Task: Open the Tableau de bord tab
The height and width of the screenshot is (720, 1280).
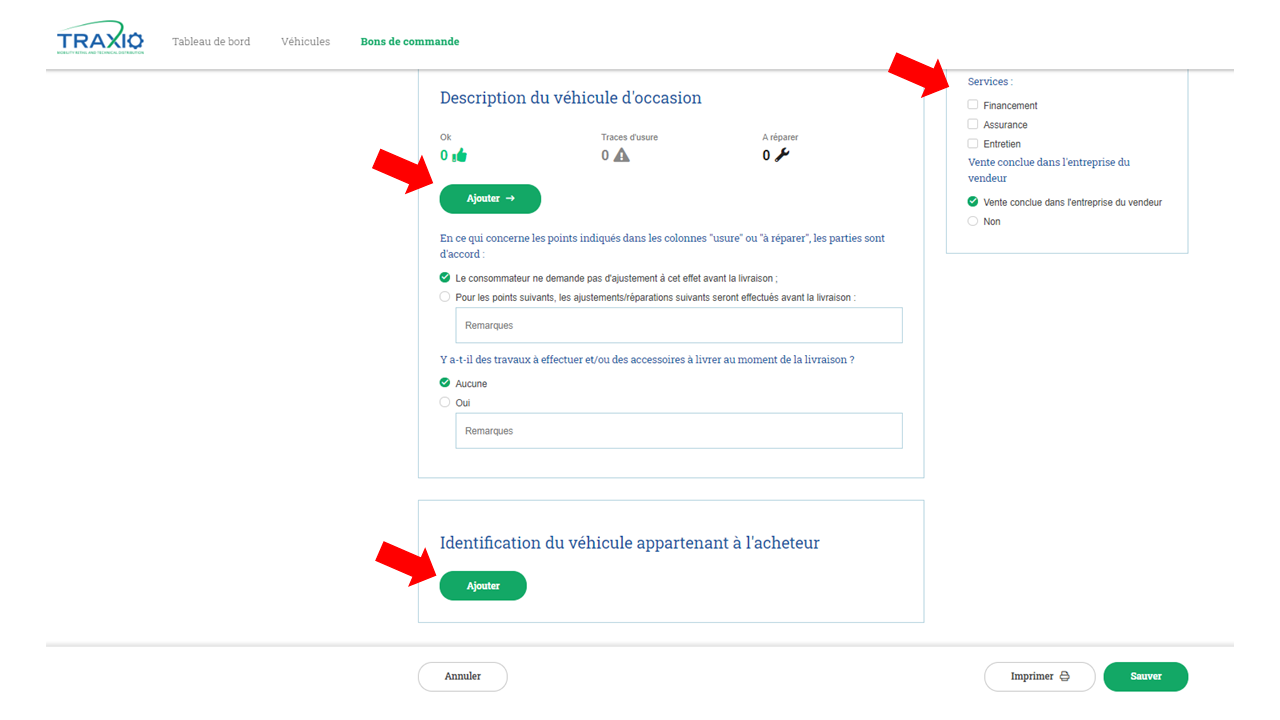Action: click(x=211, y=42)
